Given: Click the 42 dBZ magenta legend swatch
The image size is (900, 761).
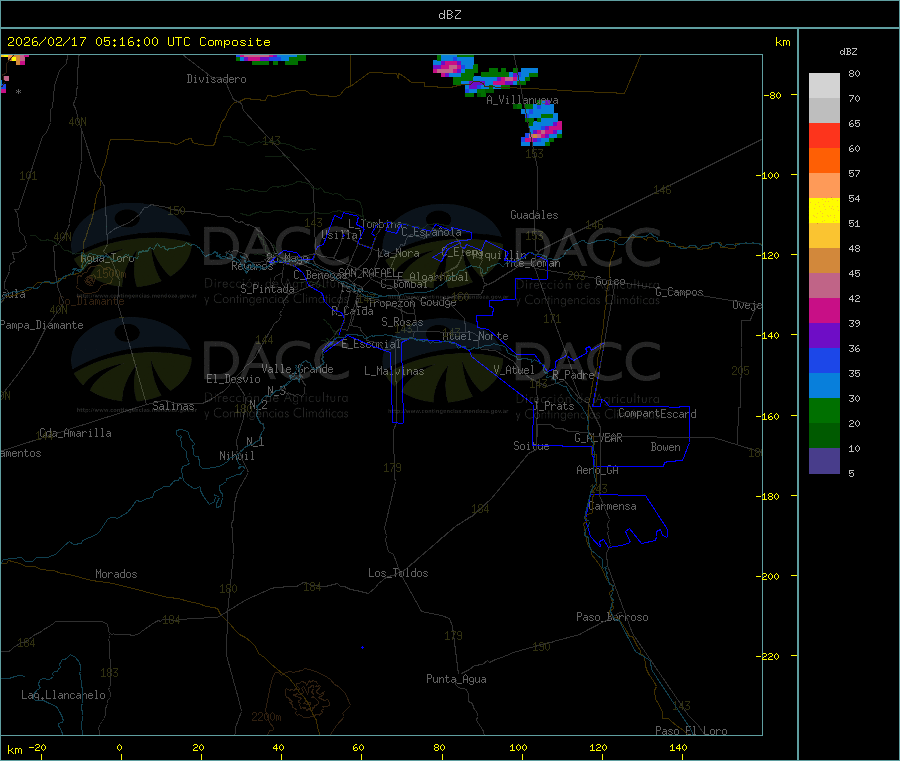Looking at the screenshot, I should [x=824, y=310].
